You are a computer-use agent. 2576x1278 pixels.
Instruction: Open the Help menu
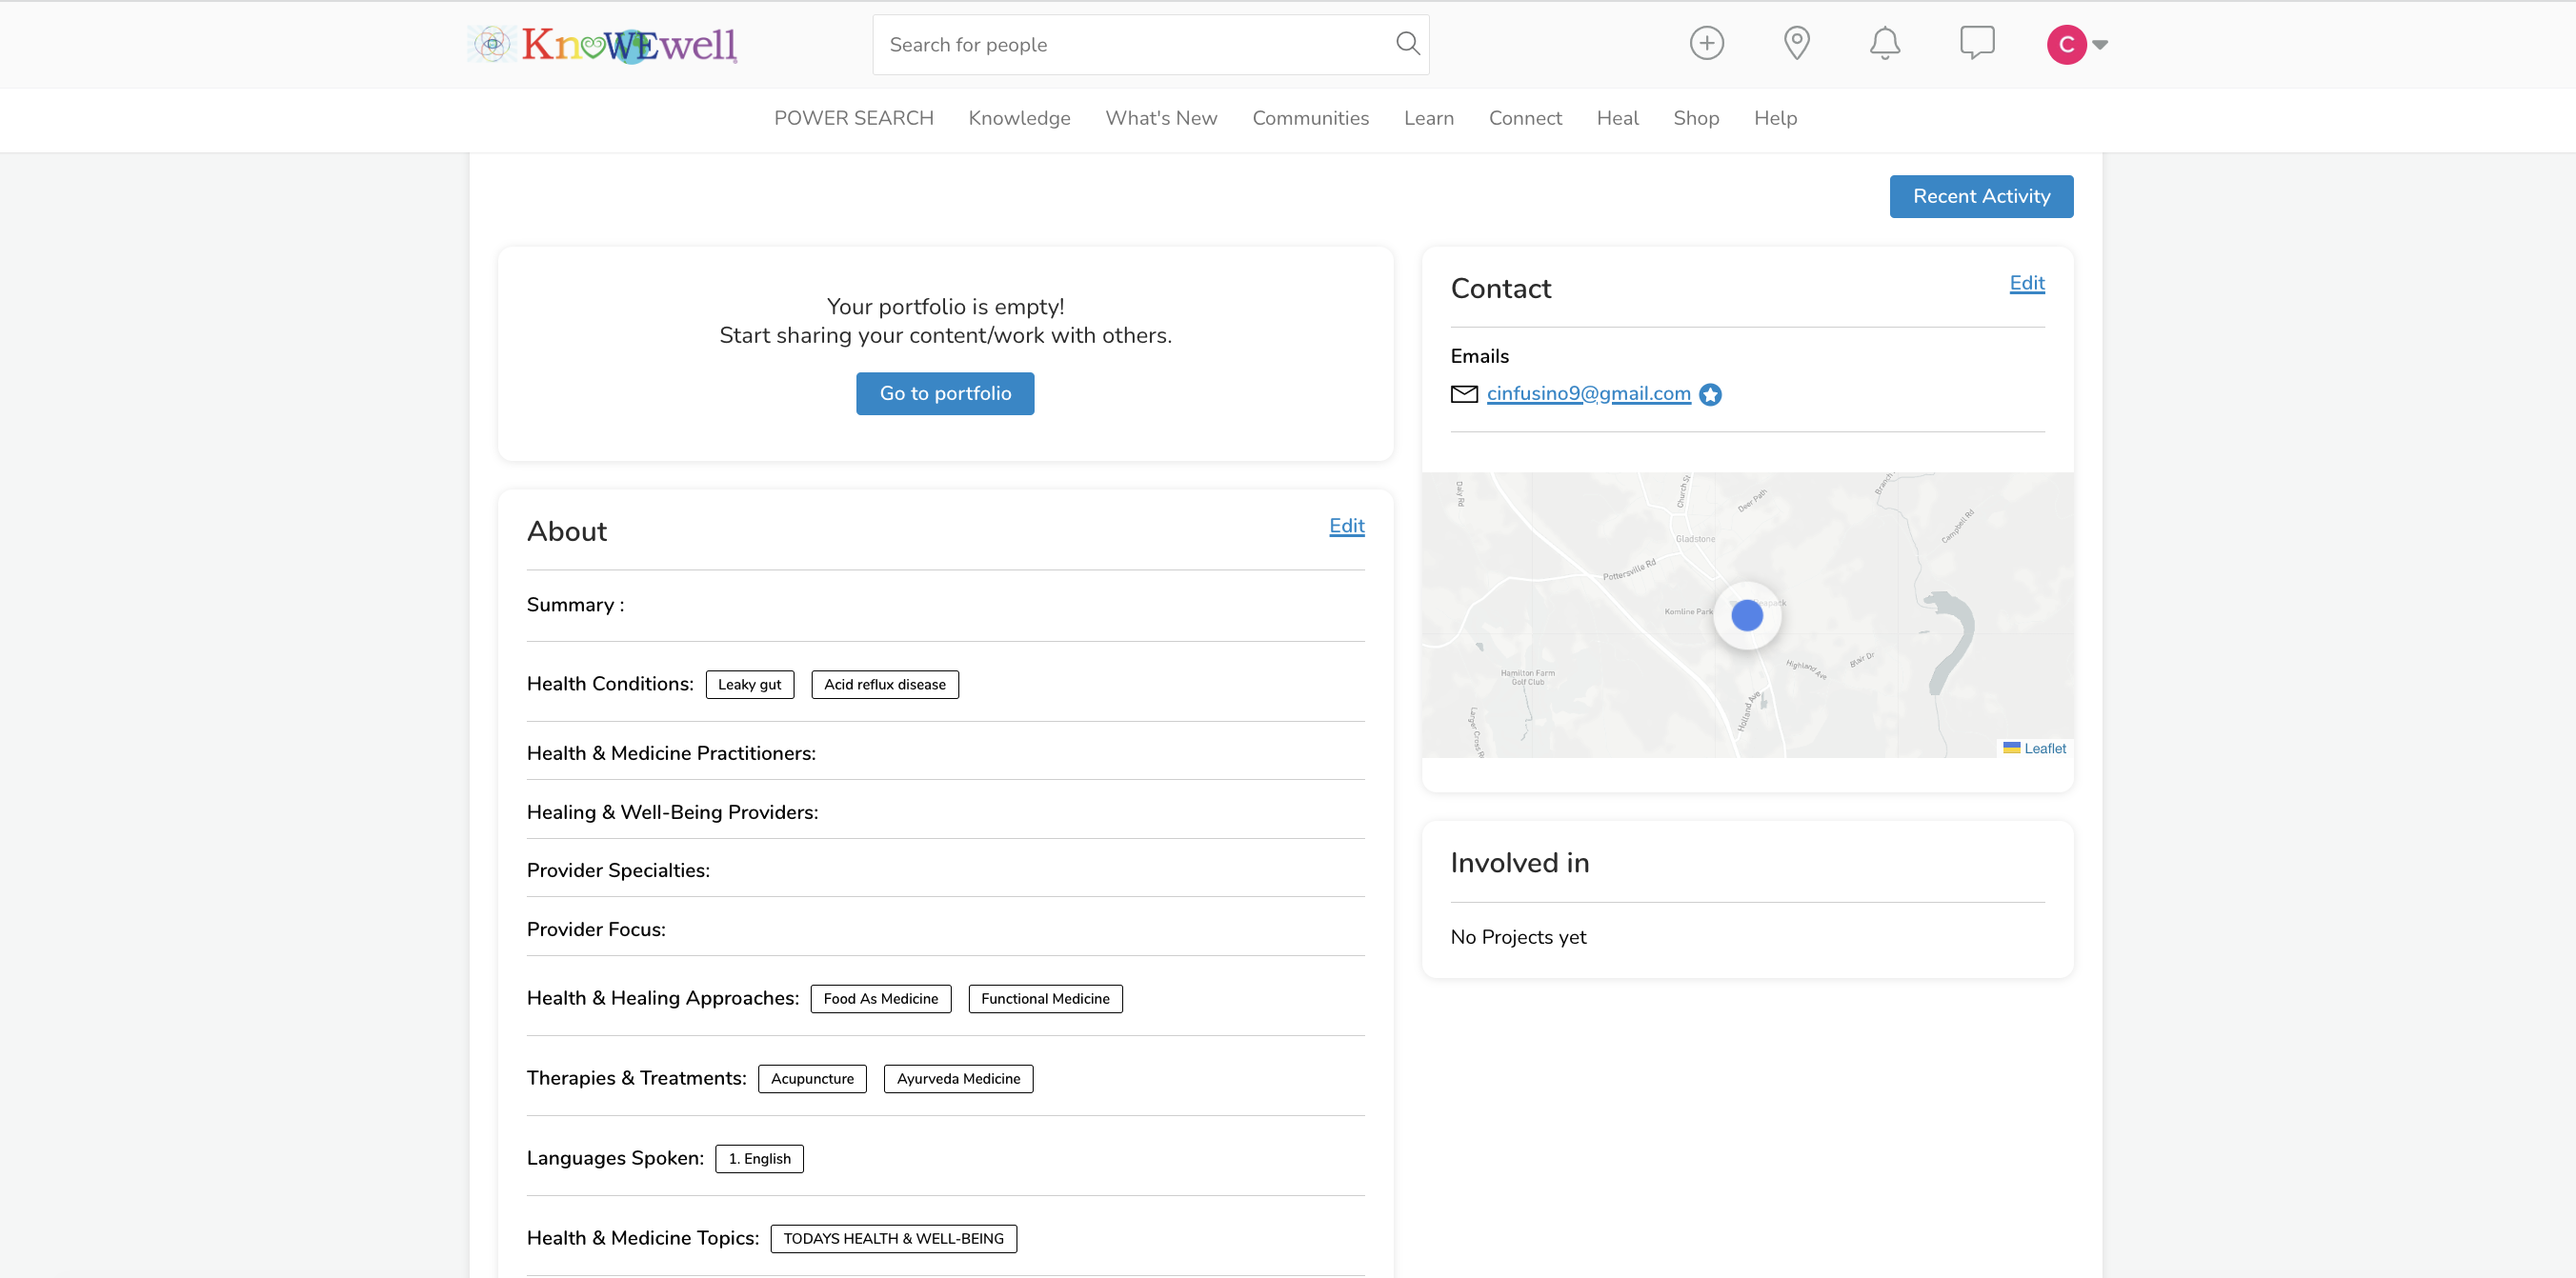click(1775, 118)
